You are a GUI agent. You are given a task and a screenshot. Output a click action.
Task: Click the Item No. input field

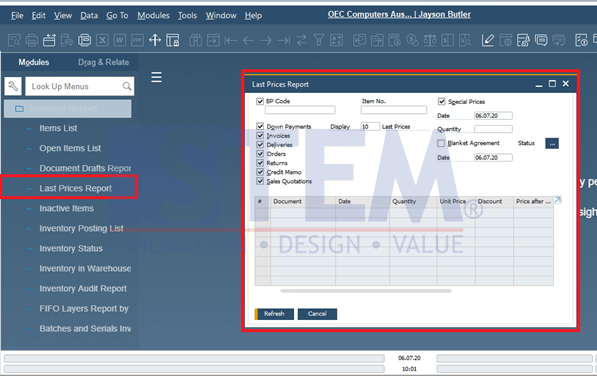(x=394, y=110)
